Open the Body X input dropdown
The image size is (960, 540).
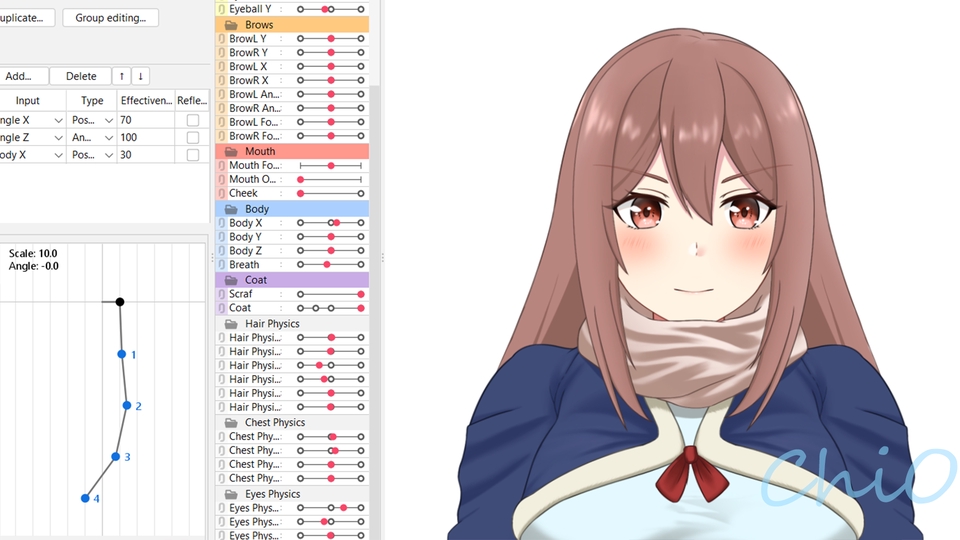(x=58, y=156)
